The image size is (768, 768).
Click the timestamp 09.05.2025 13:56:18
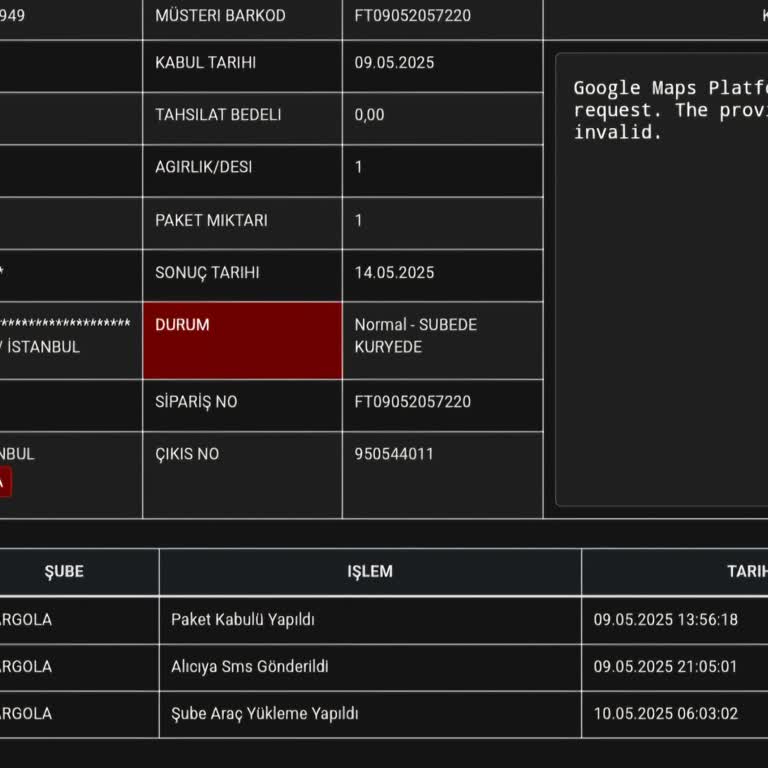(x=665, y=620)
